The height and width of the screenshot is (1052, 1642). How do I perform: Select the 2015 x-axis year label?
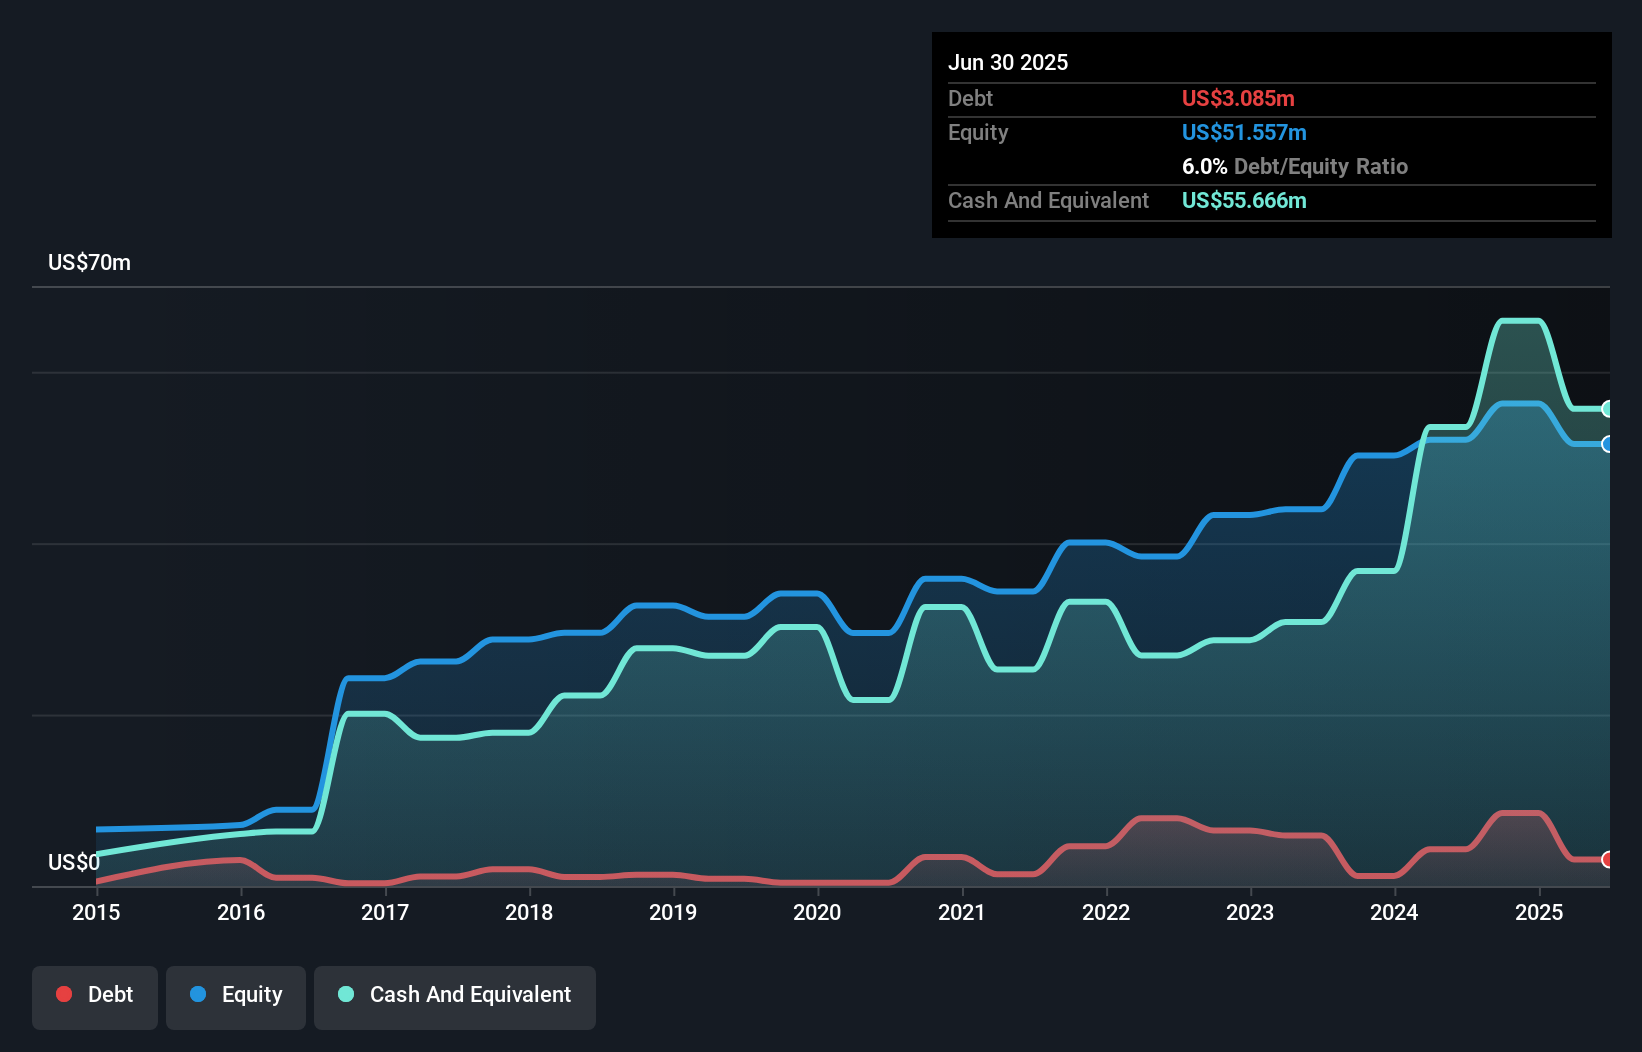click(x=96, y=912)
